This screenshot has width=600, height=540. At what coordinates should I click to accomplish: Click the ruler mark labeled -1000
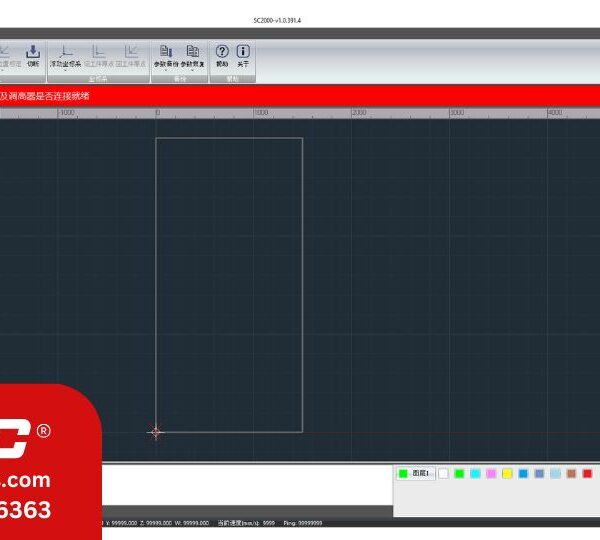pos(67,113)
